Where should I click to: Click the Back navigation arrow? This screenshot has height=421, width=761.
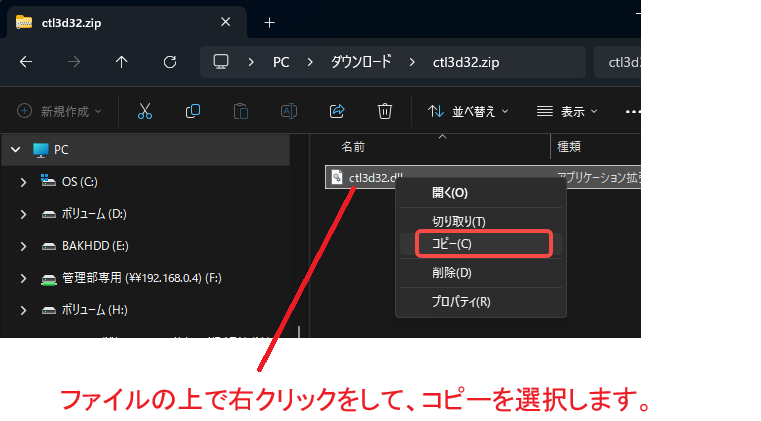[x=26, y=62]
